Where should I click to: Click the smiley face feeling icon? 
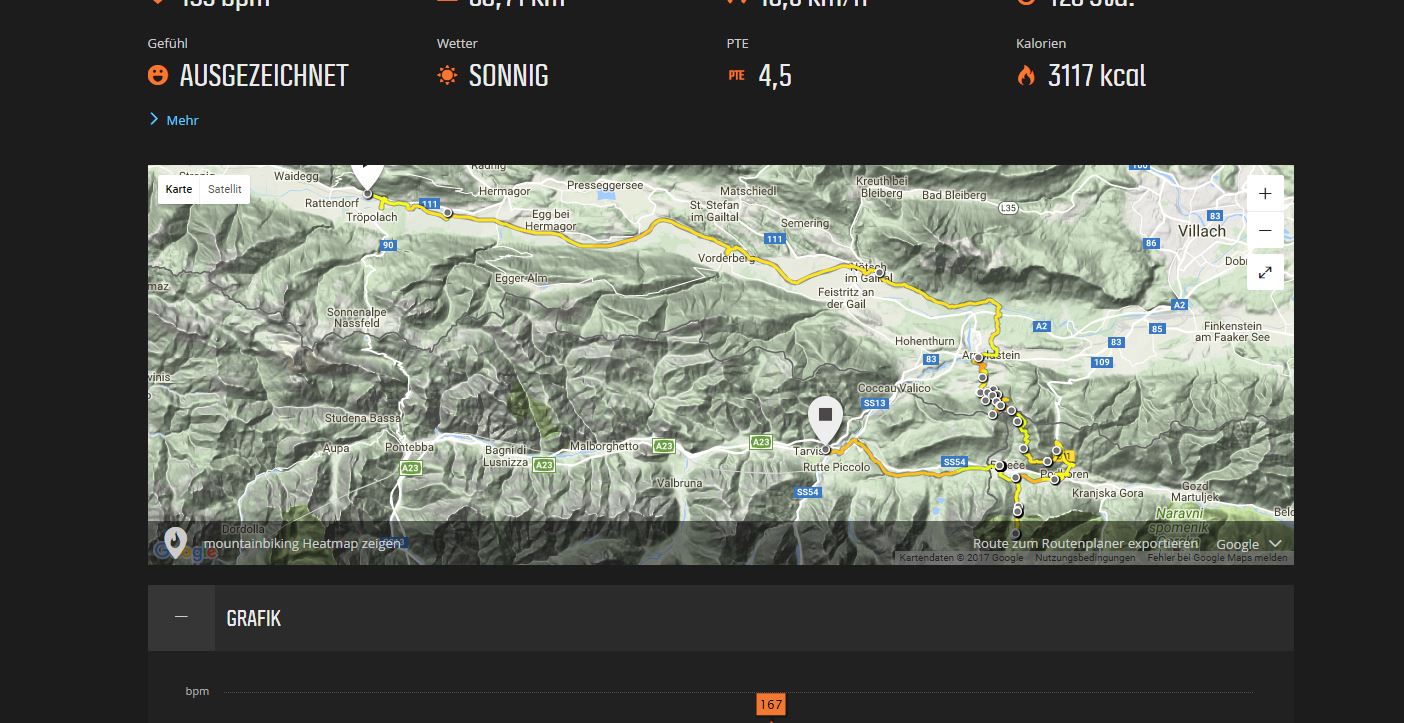(158, 75)
